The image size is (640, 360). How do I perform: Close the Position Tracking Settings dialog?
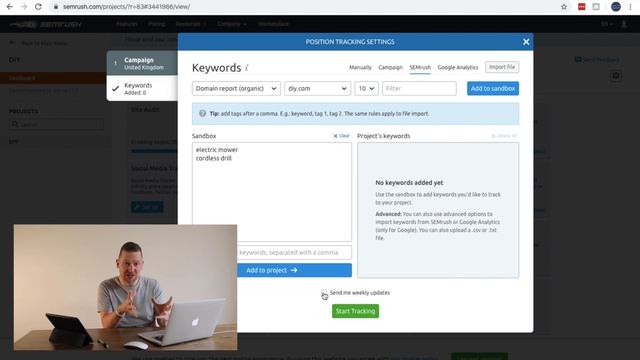click(x=526, y=42)
